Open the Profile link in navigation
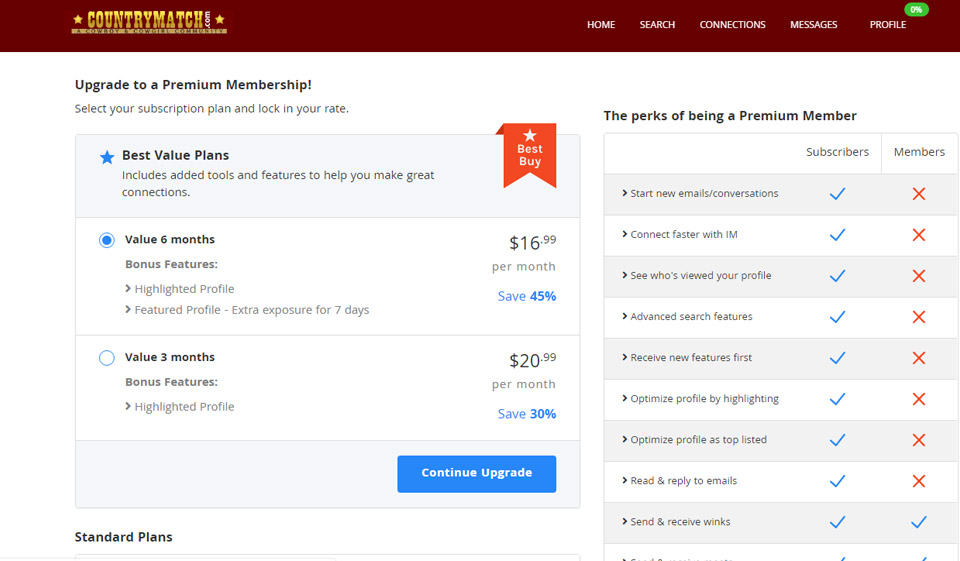The height and width of the screenshot is (561, 960). coord(887,25)
